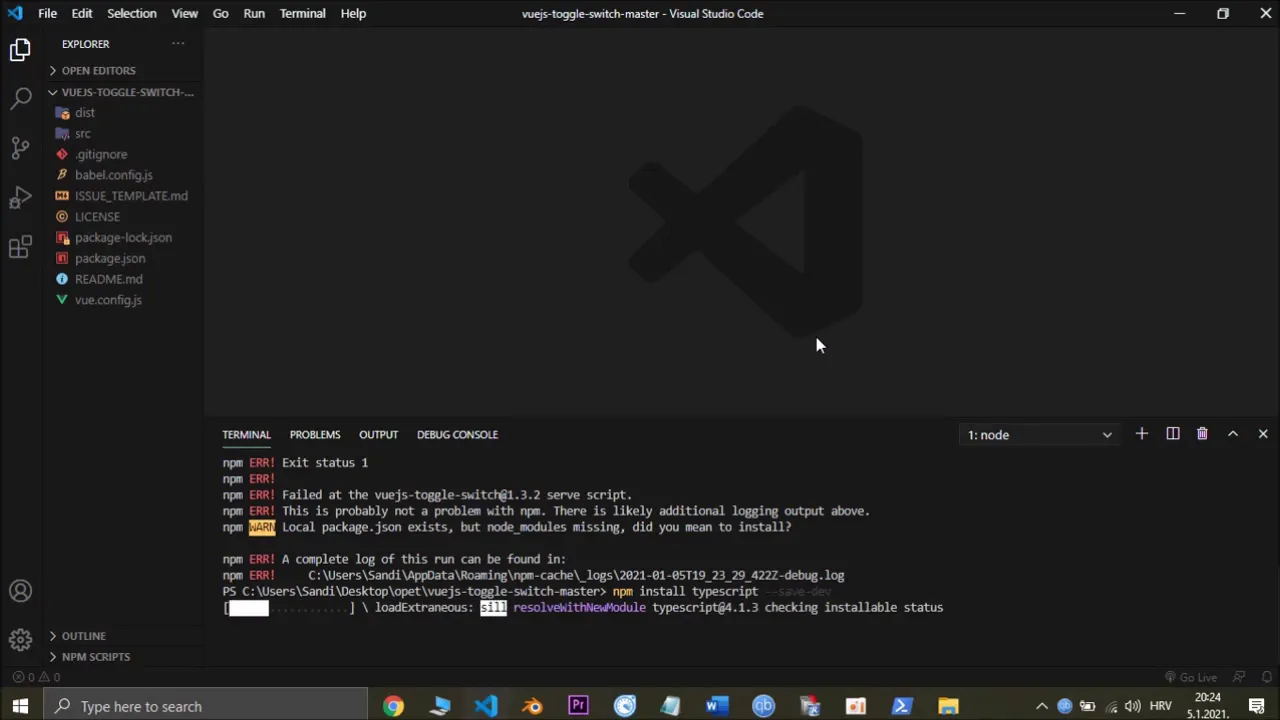Open Explorer more actions ellipsis
Viewport: 1280px width, 720px height.
(x=178, y=44)
